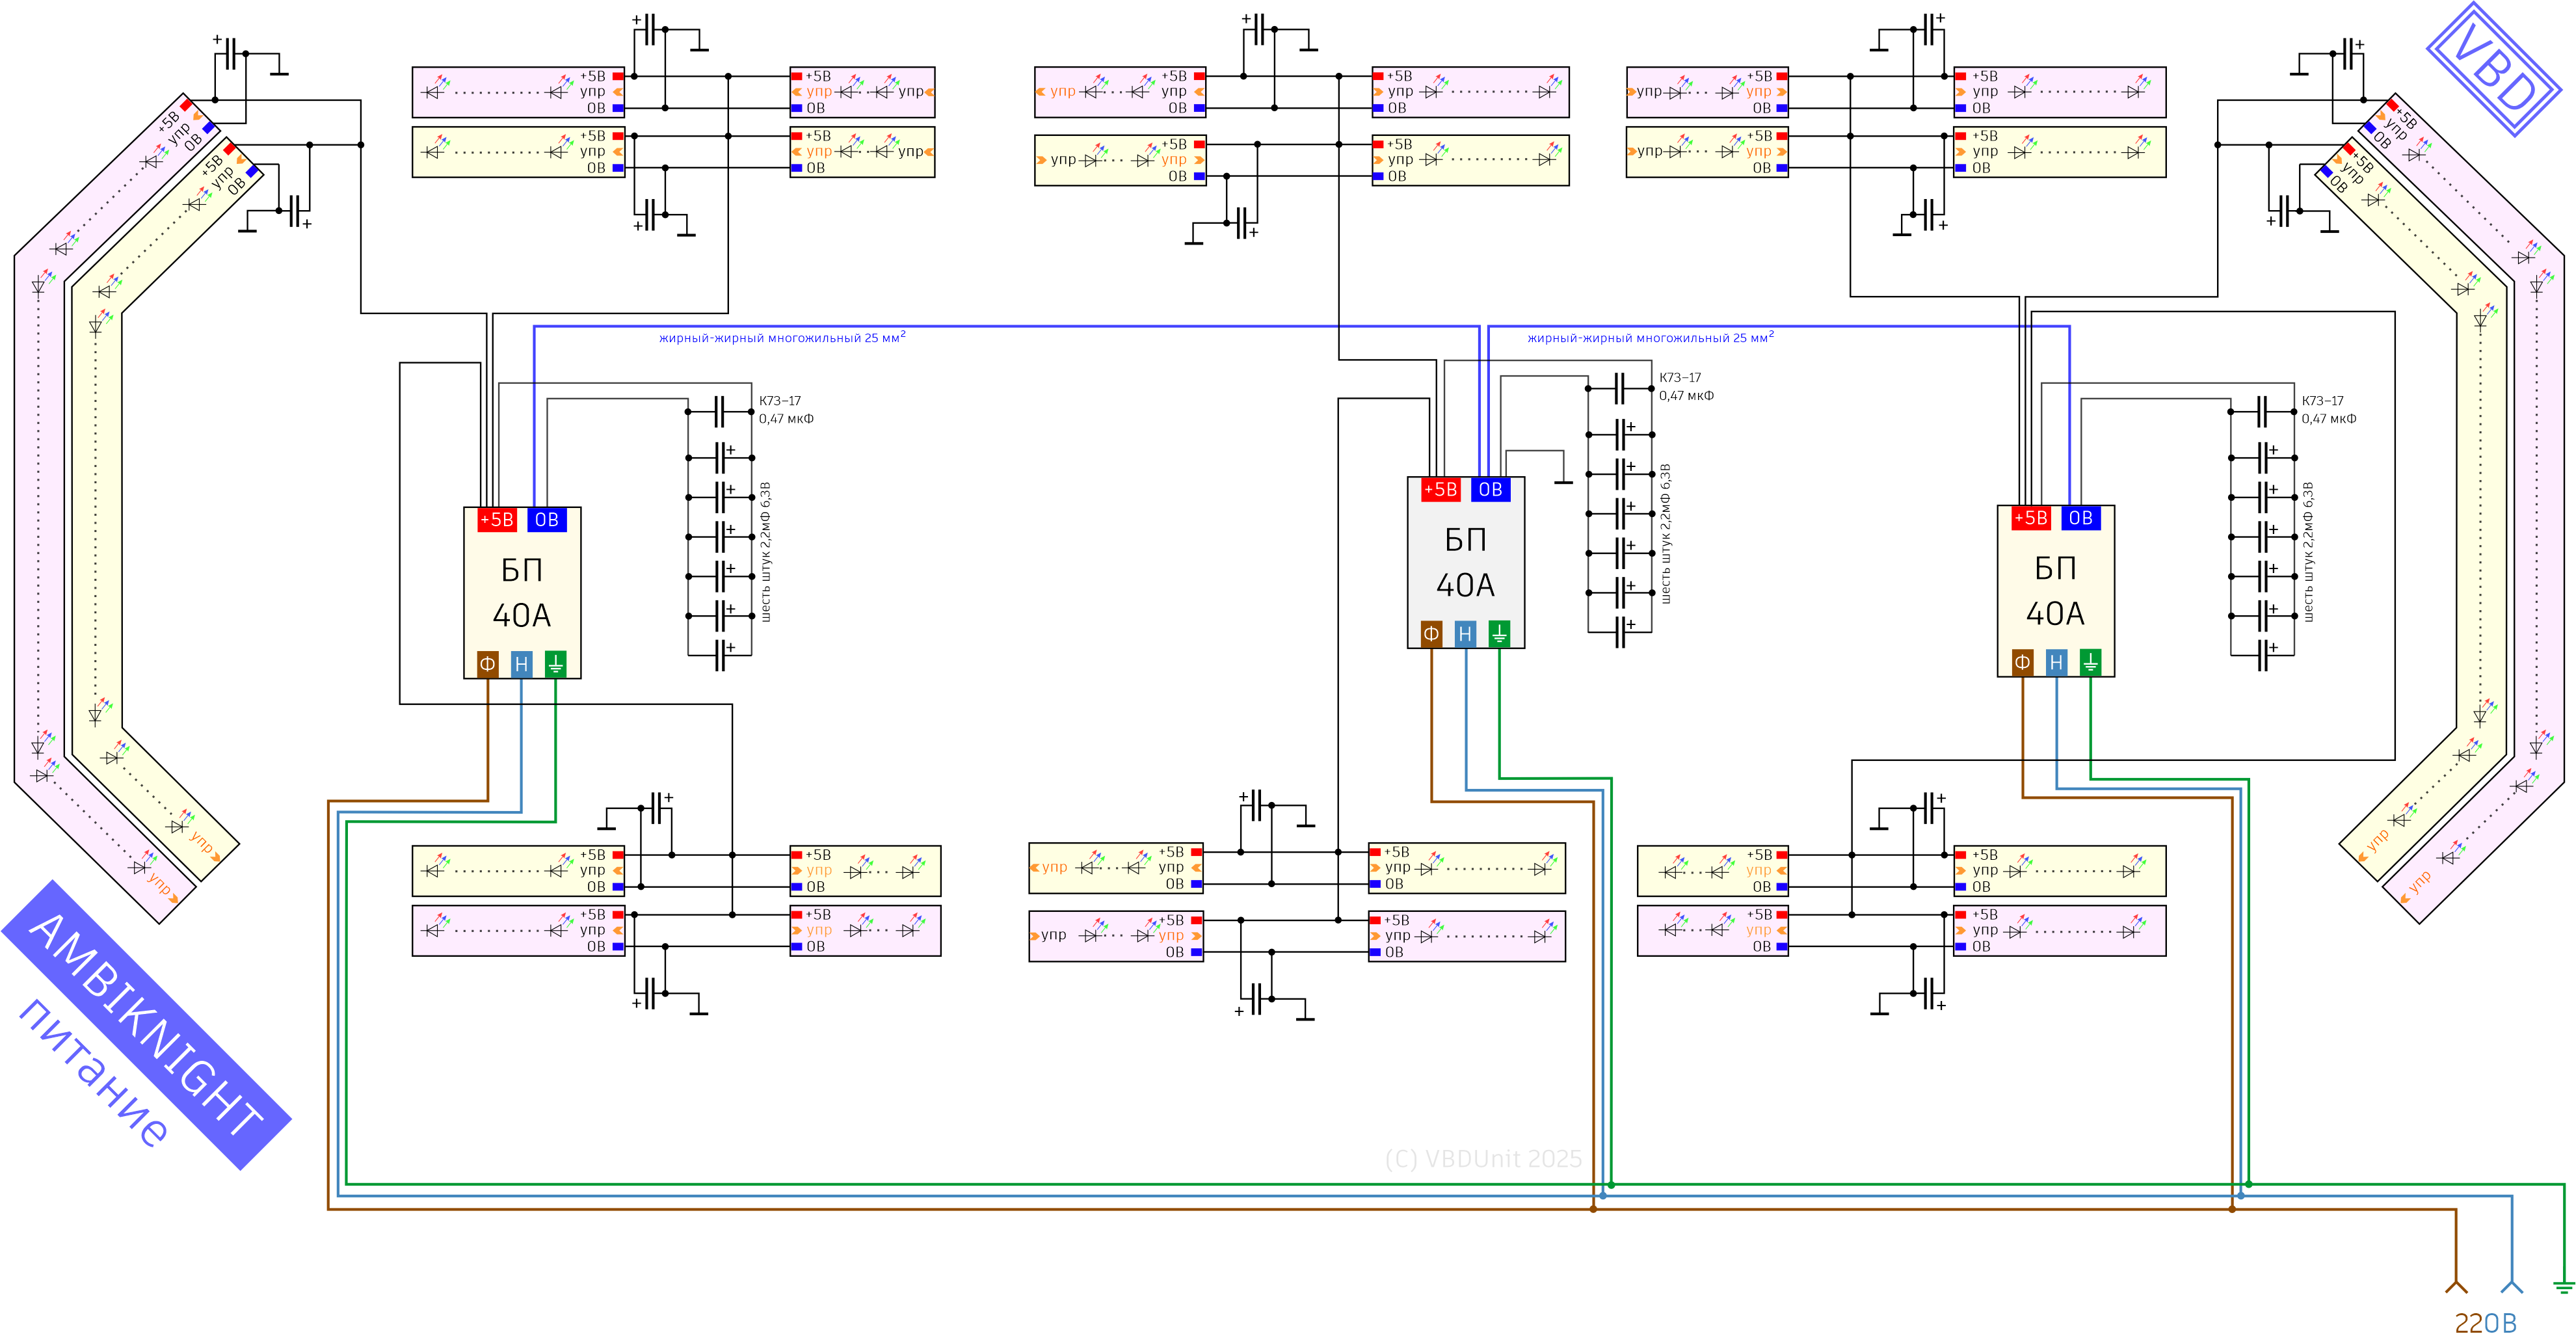
Task: Click the VBD logo stamp
Action: [2493, 68]
